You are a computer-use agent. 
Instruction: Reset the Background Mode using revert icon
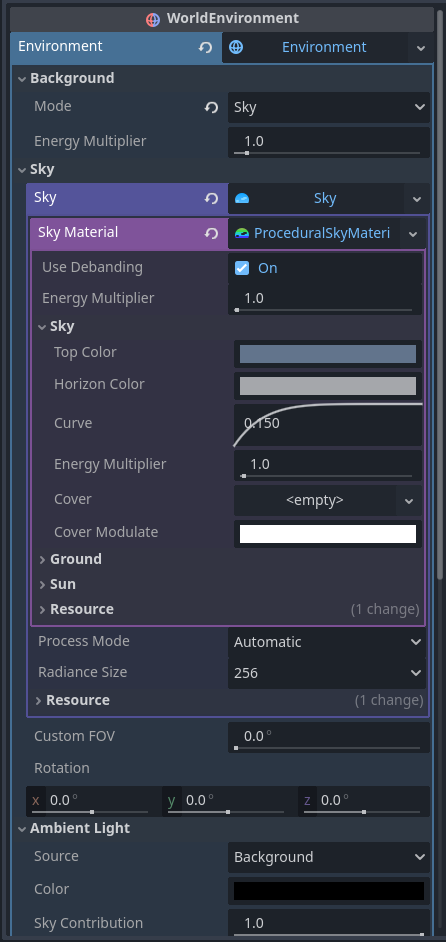[x=211, y=108]
